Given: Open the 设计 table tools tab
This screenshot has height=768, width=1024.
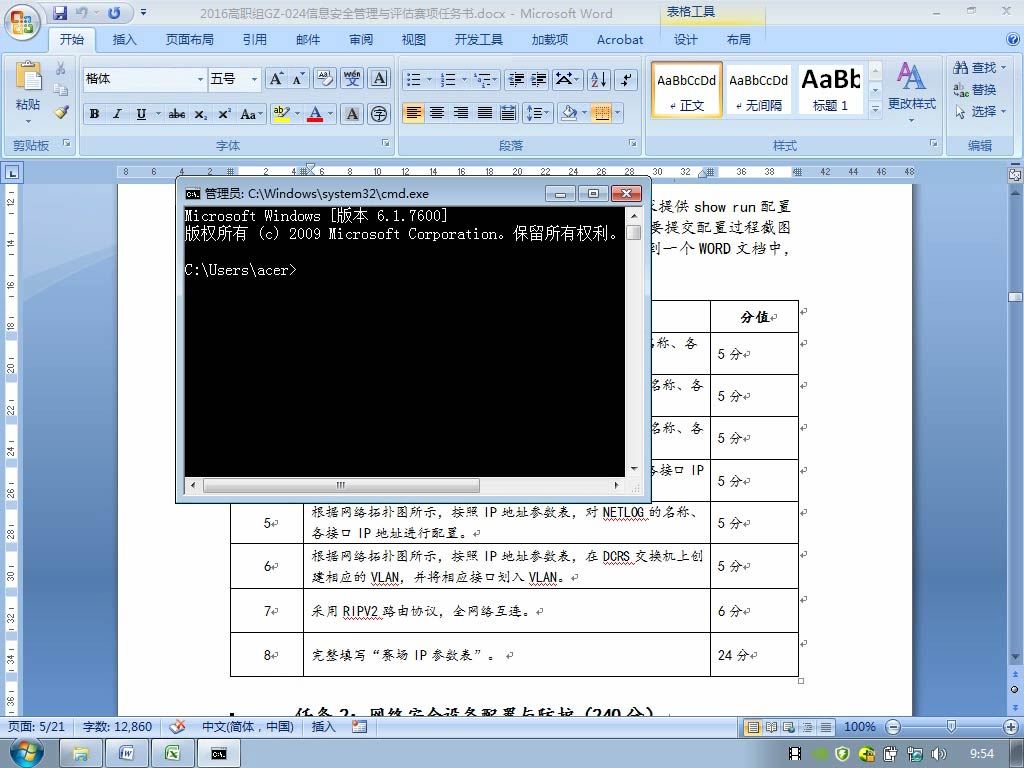Looking at the screenshot, I should (685, 40).
